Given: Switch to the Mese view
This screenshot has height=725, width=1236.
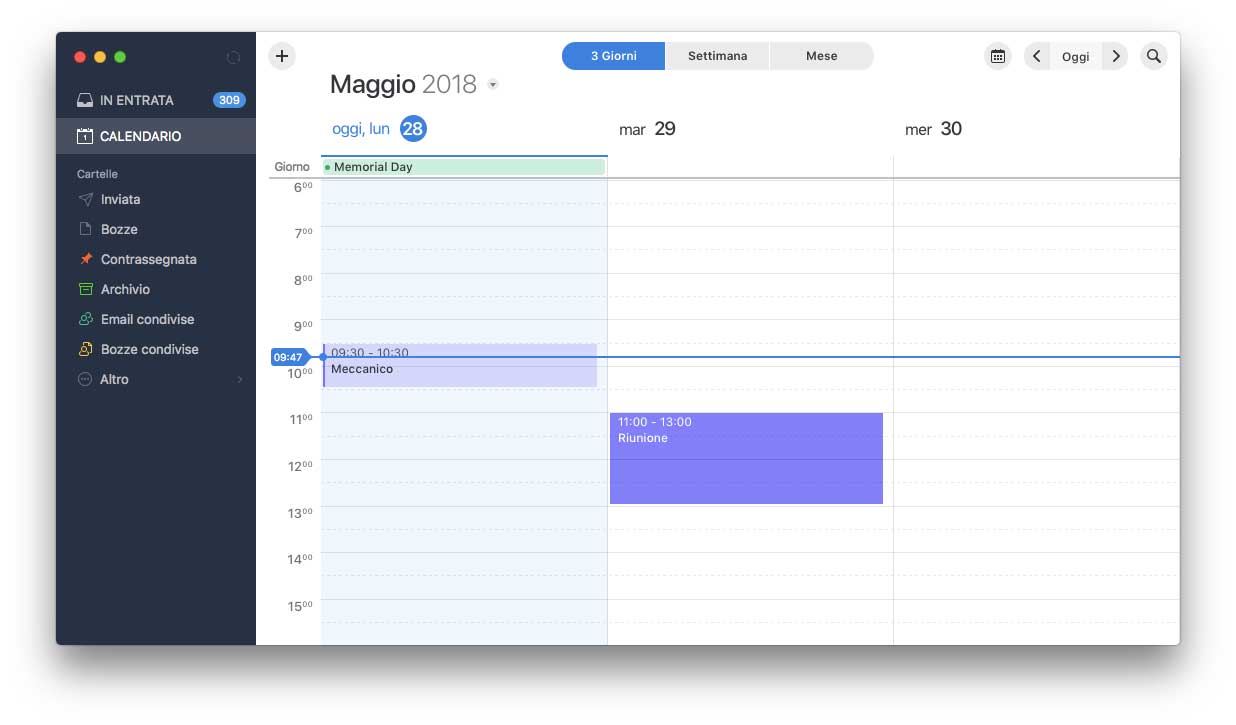Looking at the screenshot, I should (x=821, y=56).
